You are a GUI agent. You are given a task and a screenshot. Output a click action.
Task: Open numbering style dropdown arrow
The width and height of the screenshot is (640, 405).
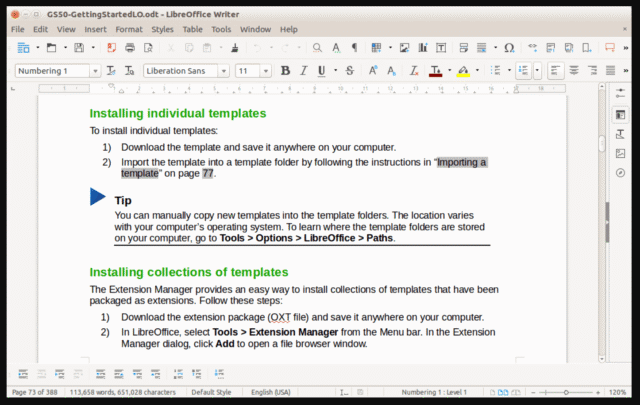(x=537, y=71)
